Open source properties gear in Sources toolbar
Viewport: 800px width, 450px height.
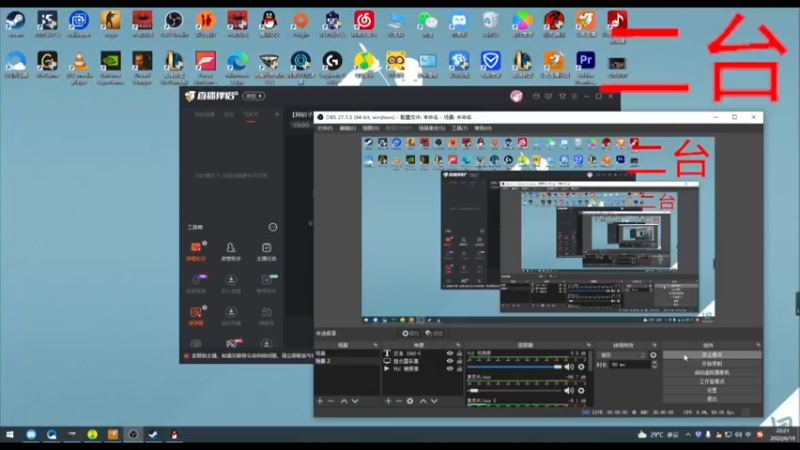click(410, 401)
